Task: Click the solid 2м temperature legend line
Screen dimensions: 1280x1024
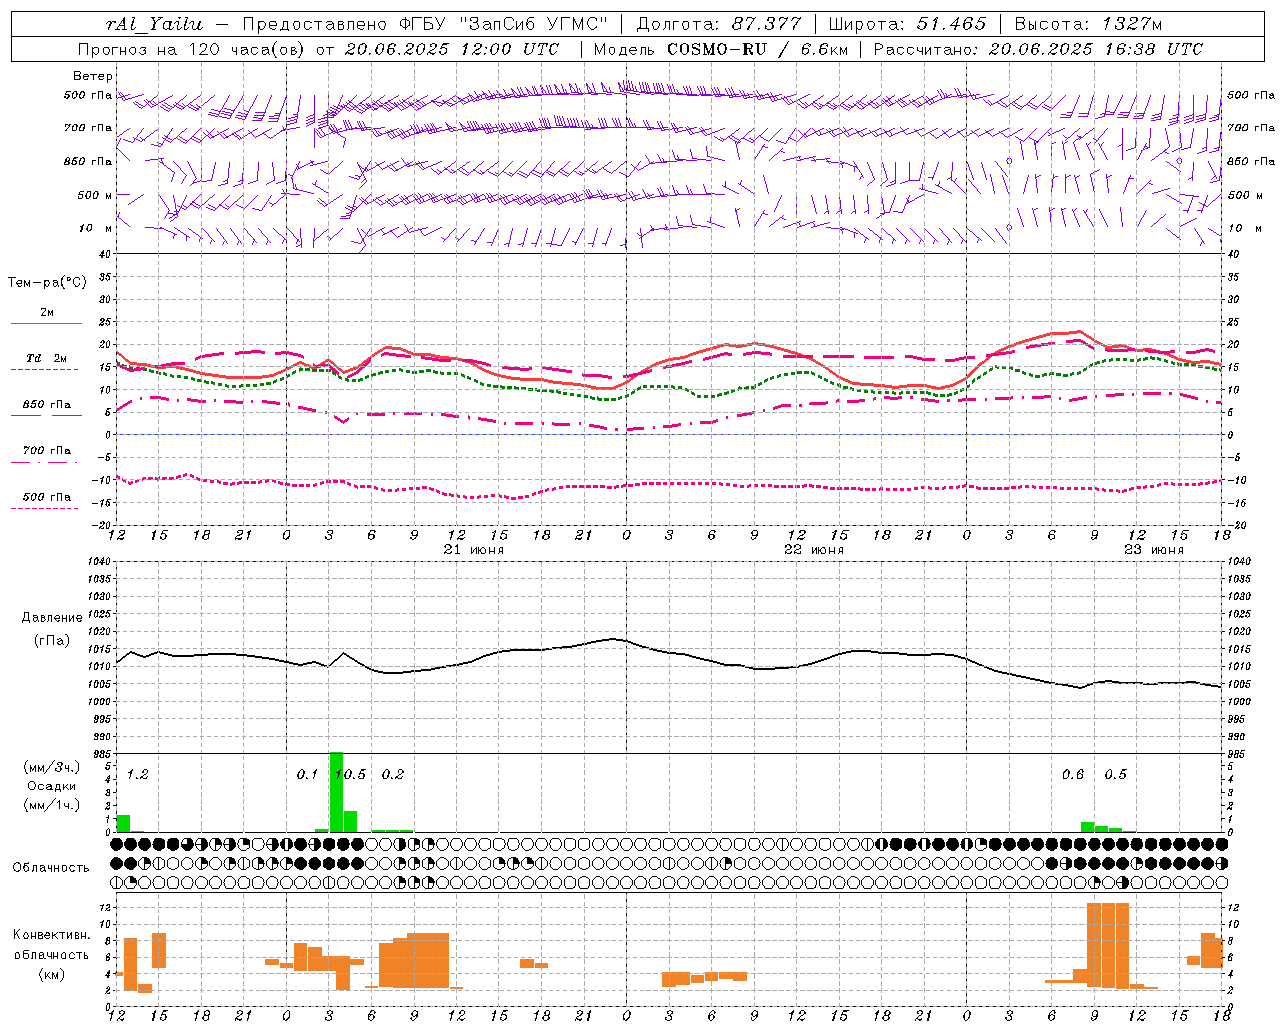Action: [x=46, y=323]
